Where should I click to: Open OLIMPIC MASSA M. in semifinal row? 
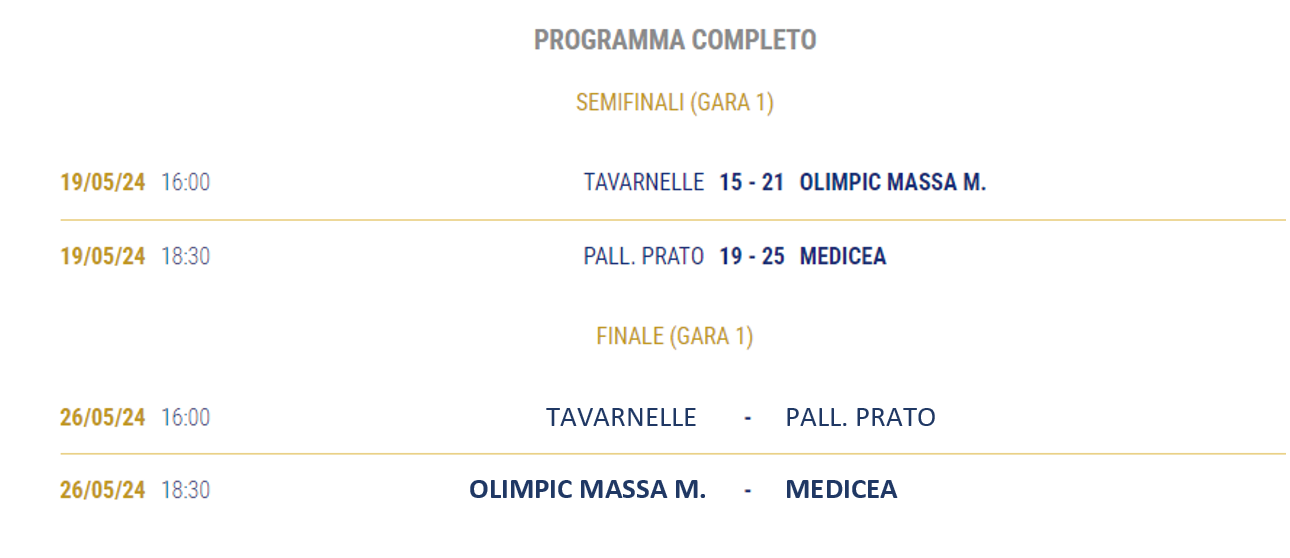[x=893, y=183]
